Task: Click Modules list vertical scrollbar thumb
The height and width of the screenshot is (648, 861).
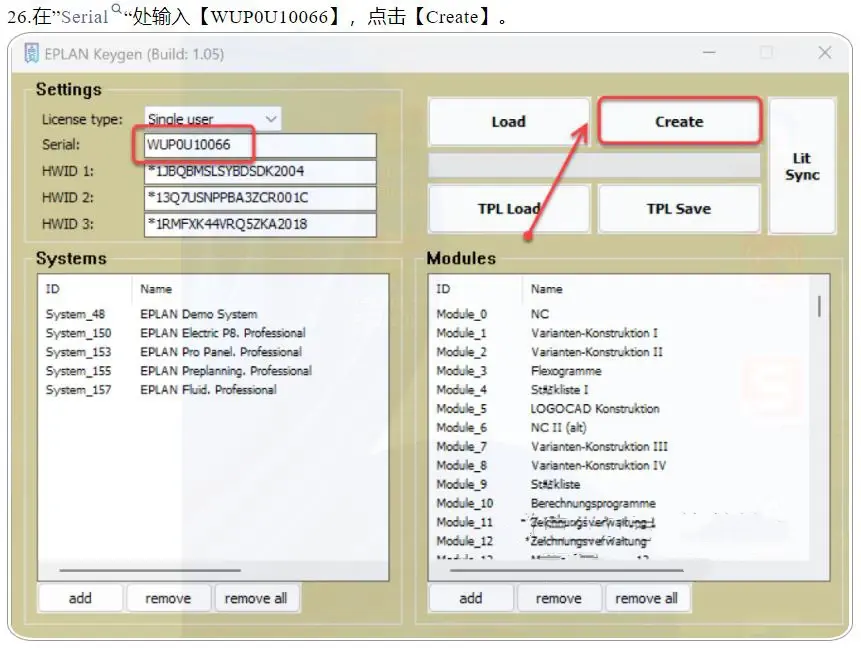Action: coord(819,306)
